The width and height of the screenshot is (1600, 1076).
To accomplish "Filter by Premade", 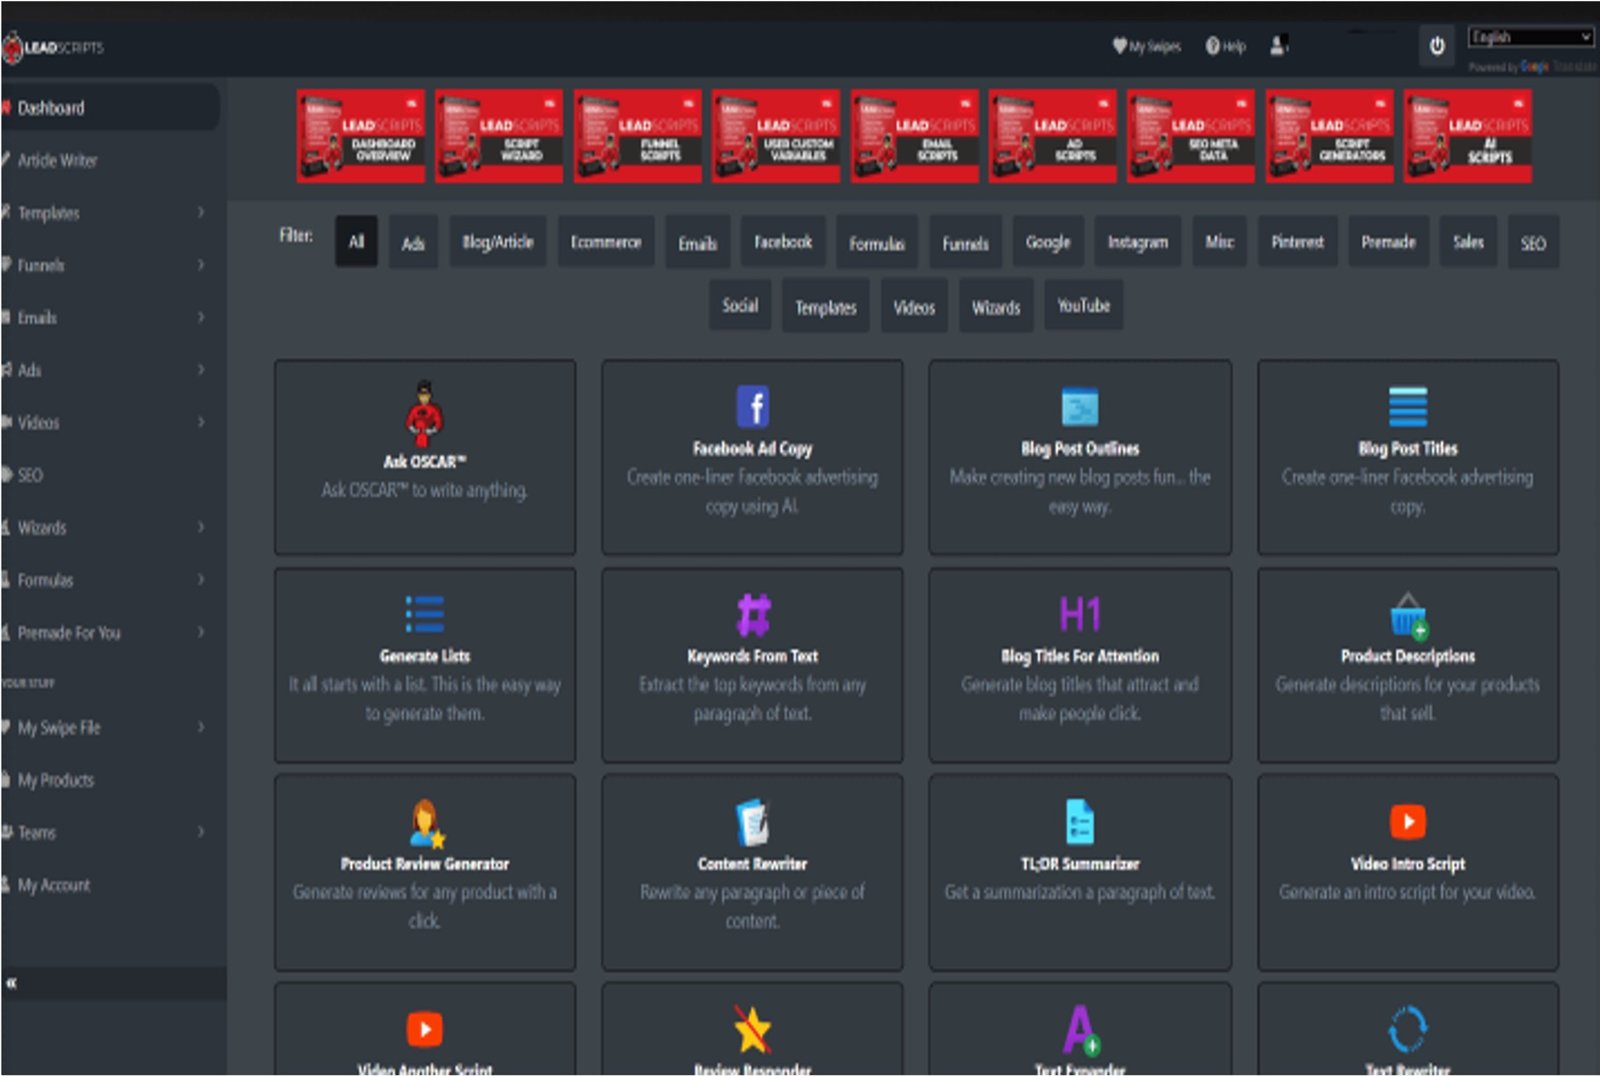I will pos(1388,242).
